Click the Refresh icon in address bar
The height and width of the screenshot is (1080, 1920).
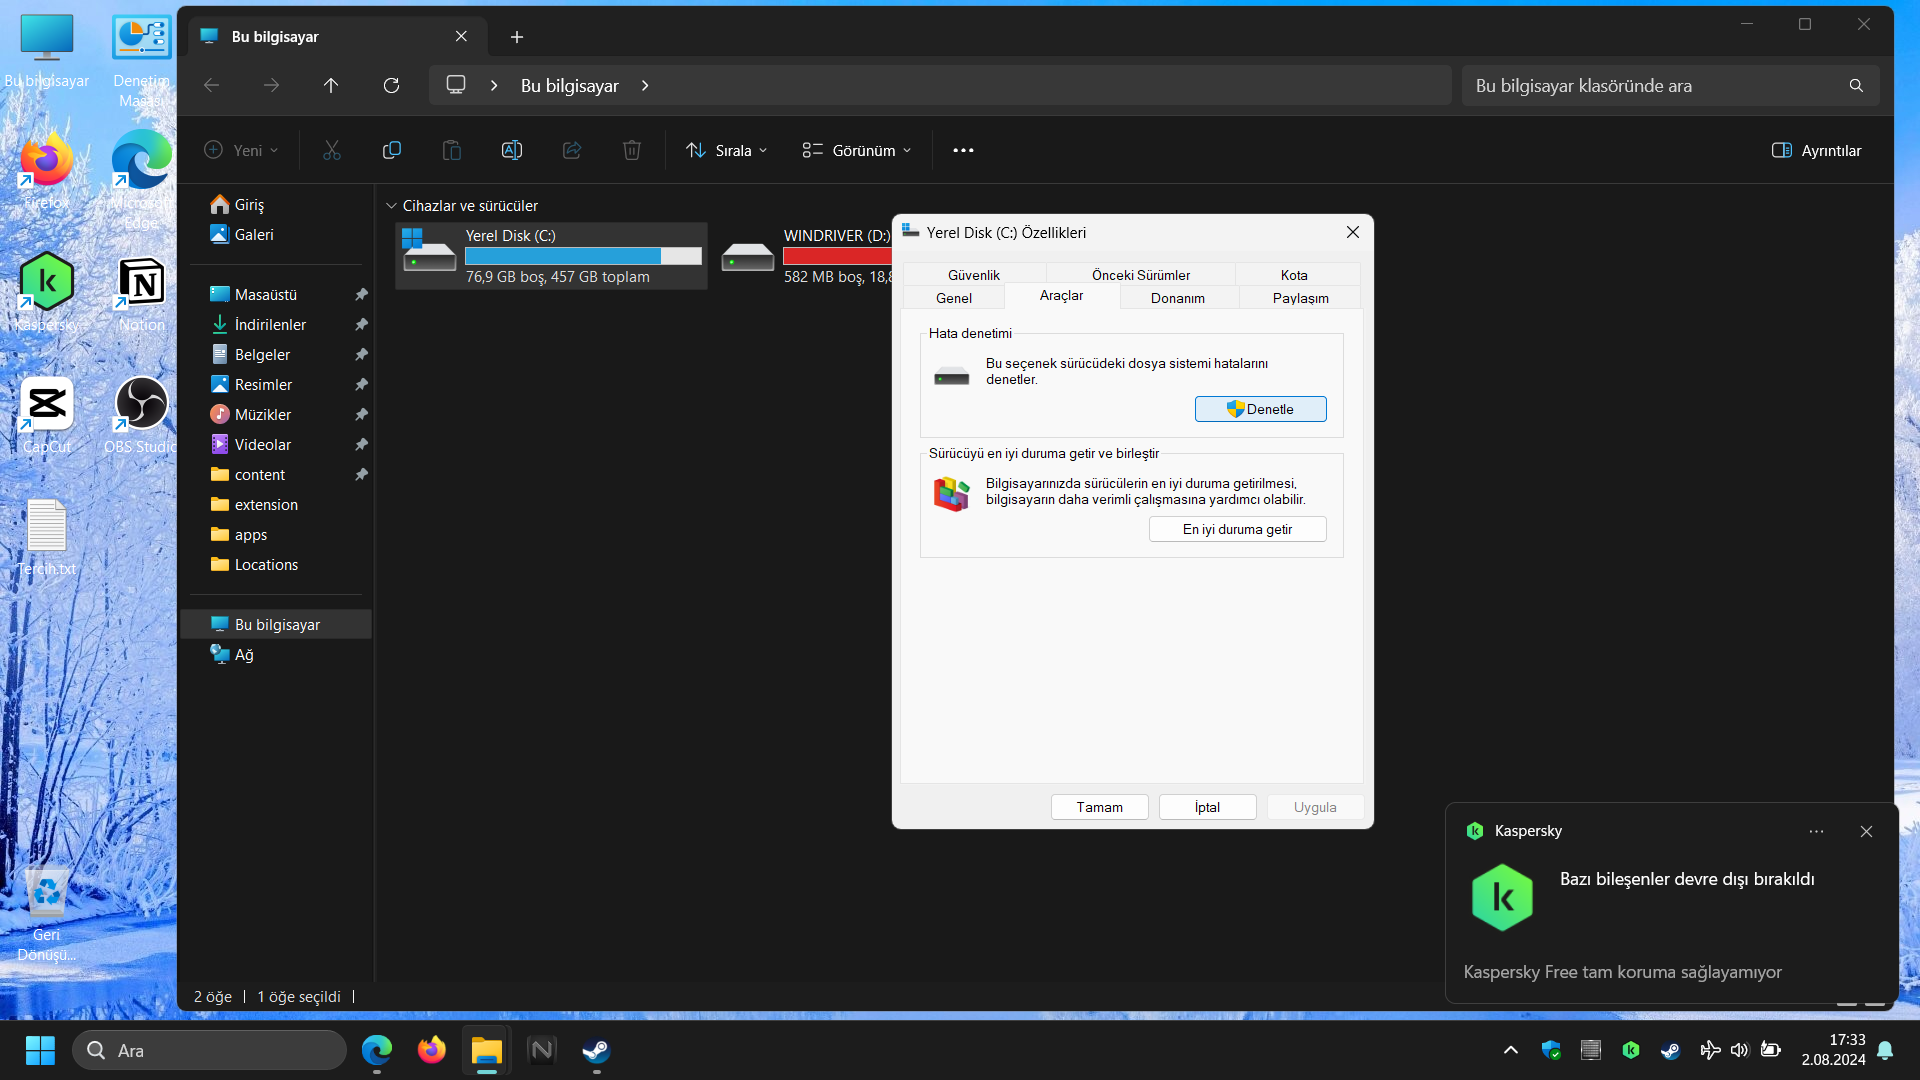pos(391,86)
